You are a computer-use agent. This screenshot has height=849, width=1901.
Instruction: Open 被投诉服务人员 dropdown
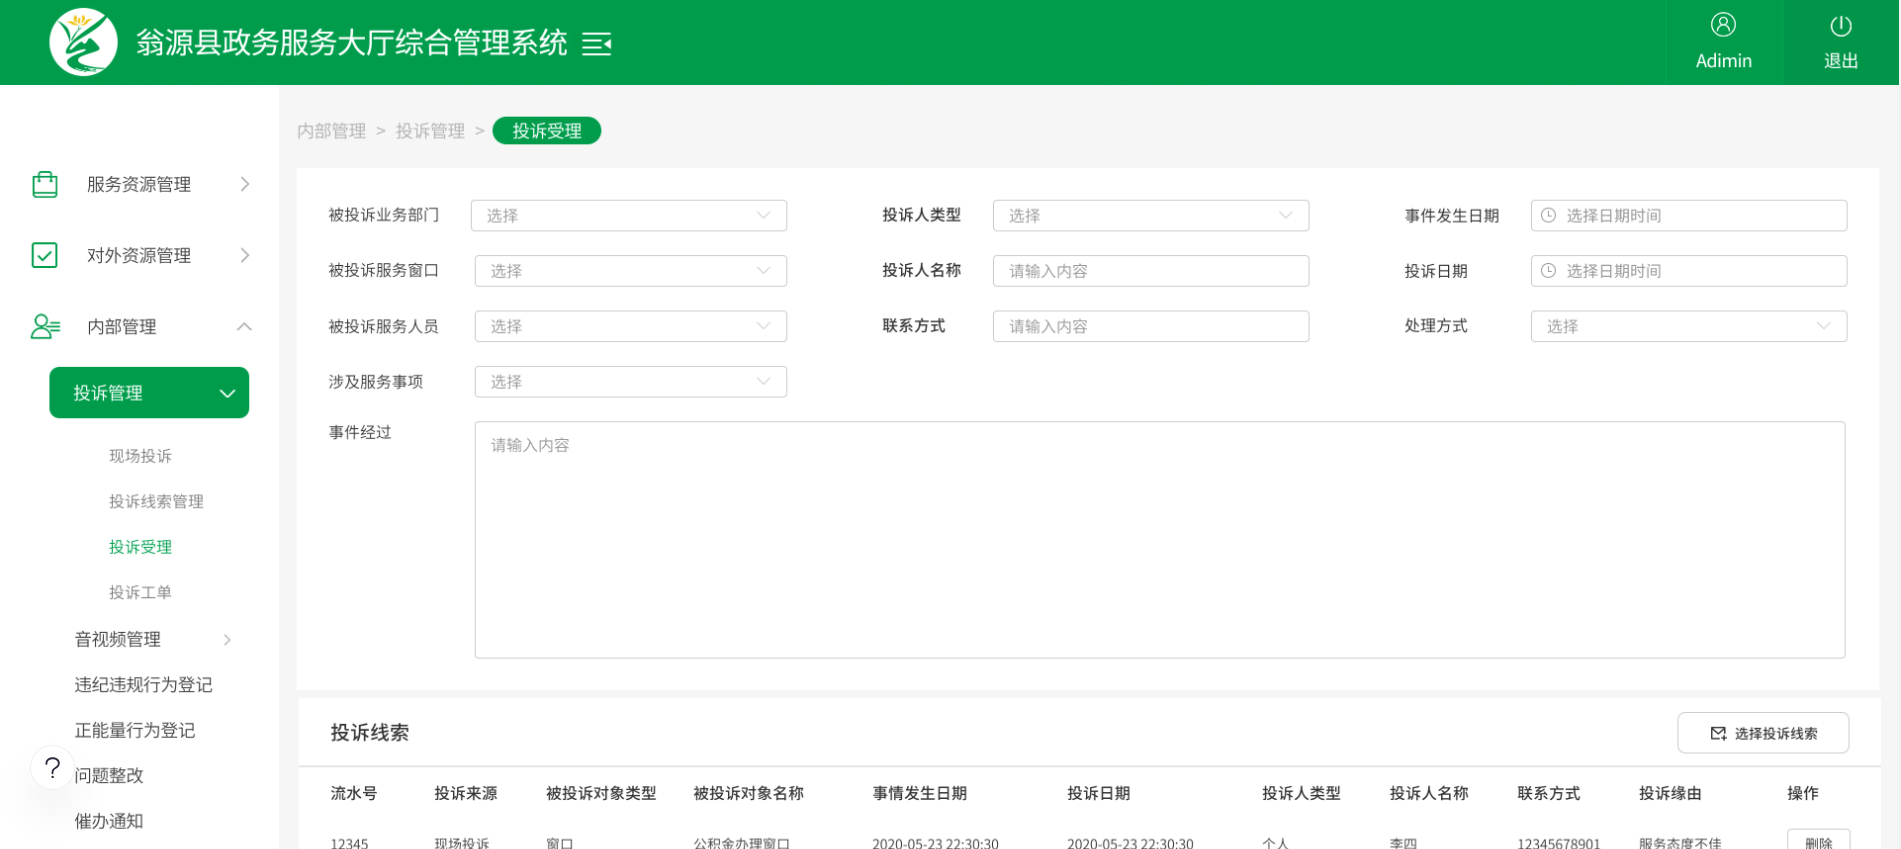point(631,326)
